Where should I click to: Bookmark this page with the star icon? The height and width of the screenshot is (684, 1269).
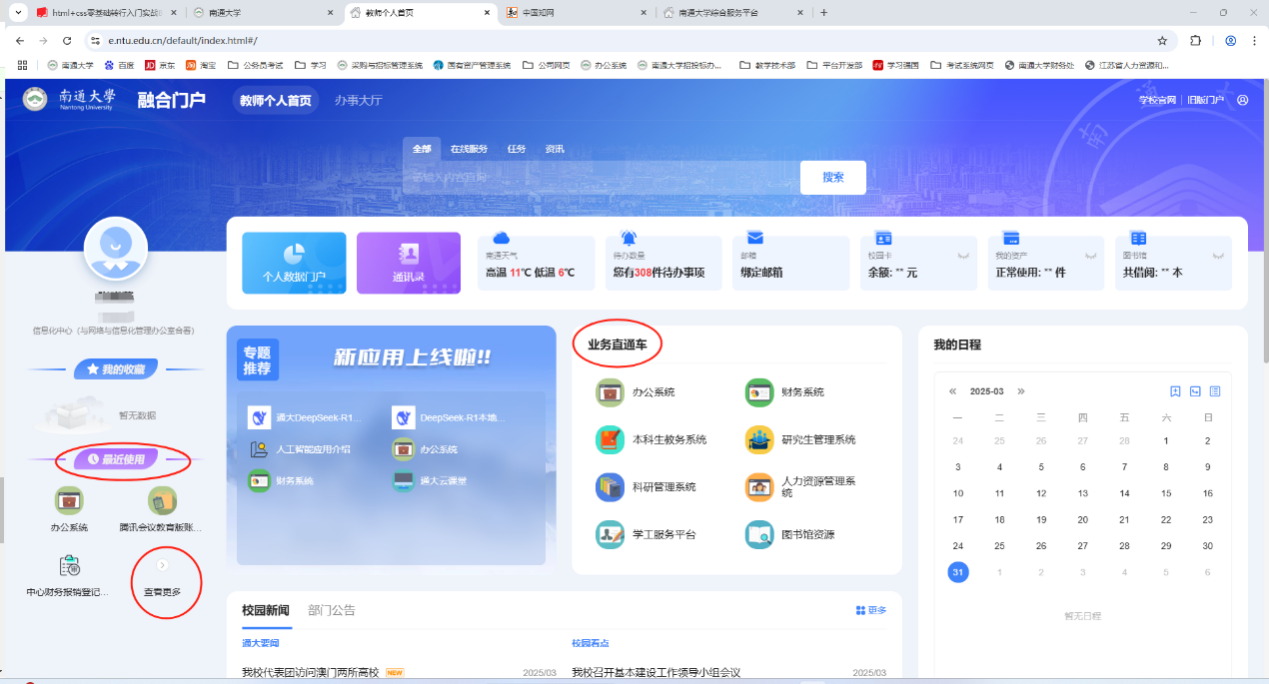[x=1162, y=41]
